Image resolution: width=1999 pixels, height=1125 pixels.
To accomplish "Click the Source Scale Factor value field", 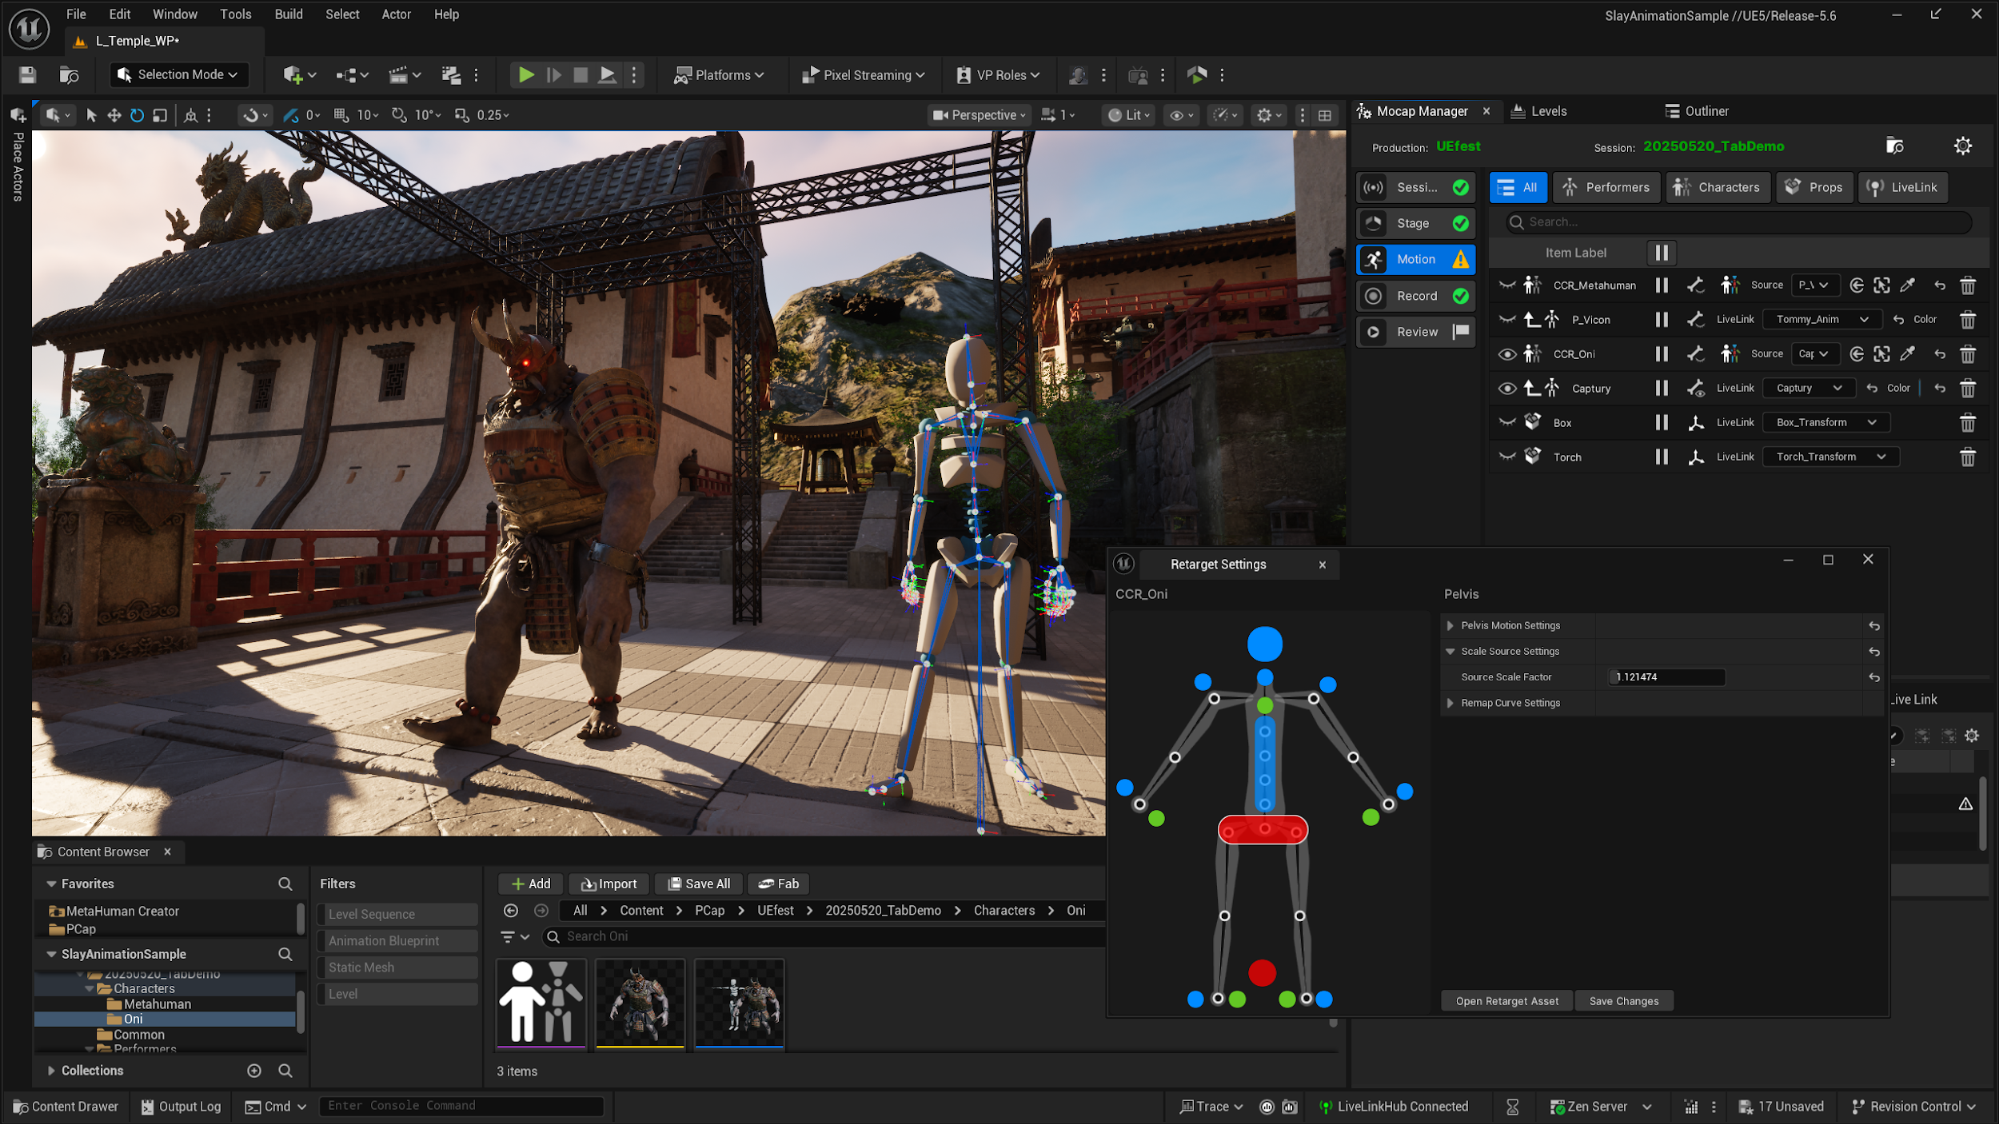I will [1666, 677].
